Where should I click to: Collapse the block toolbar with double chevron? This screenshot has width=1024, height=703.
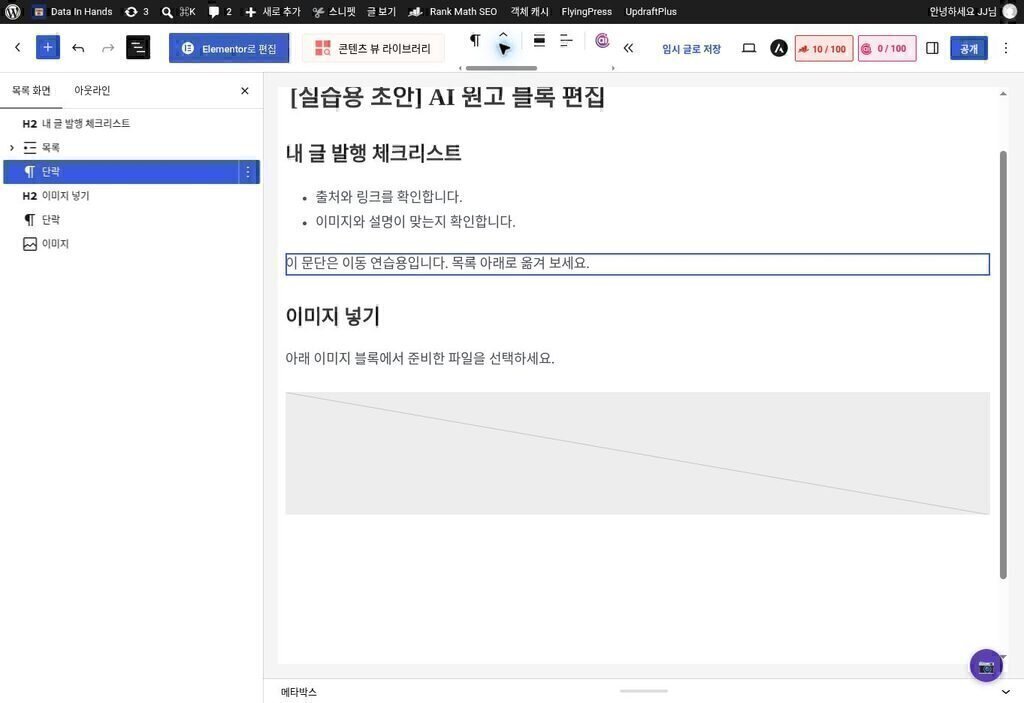(x=628, y=48)
